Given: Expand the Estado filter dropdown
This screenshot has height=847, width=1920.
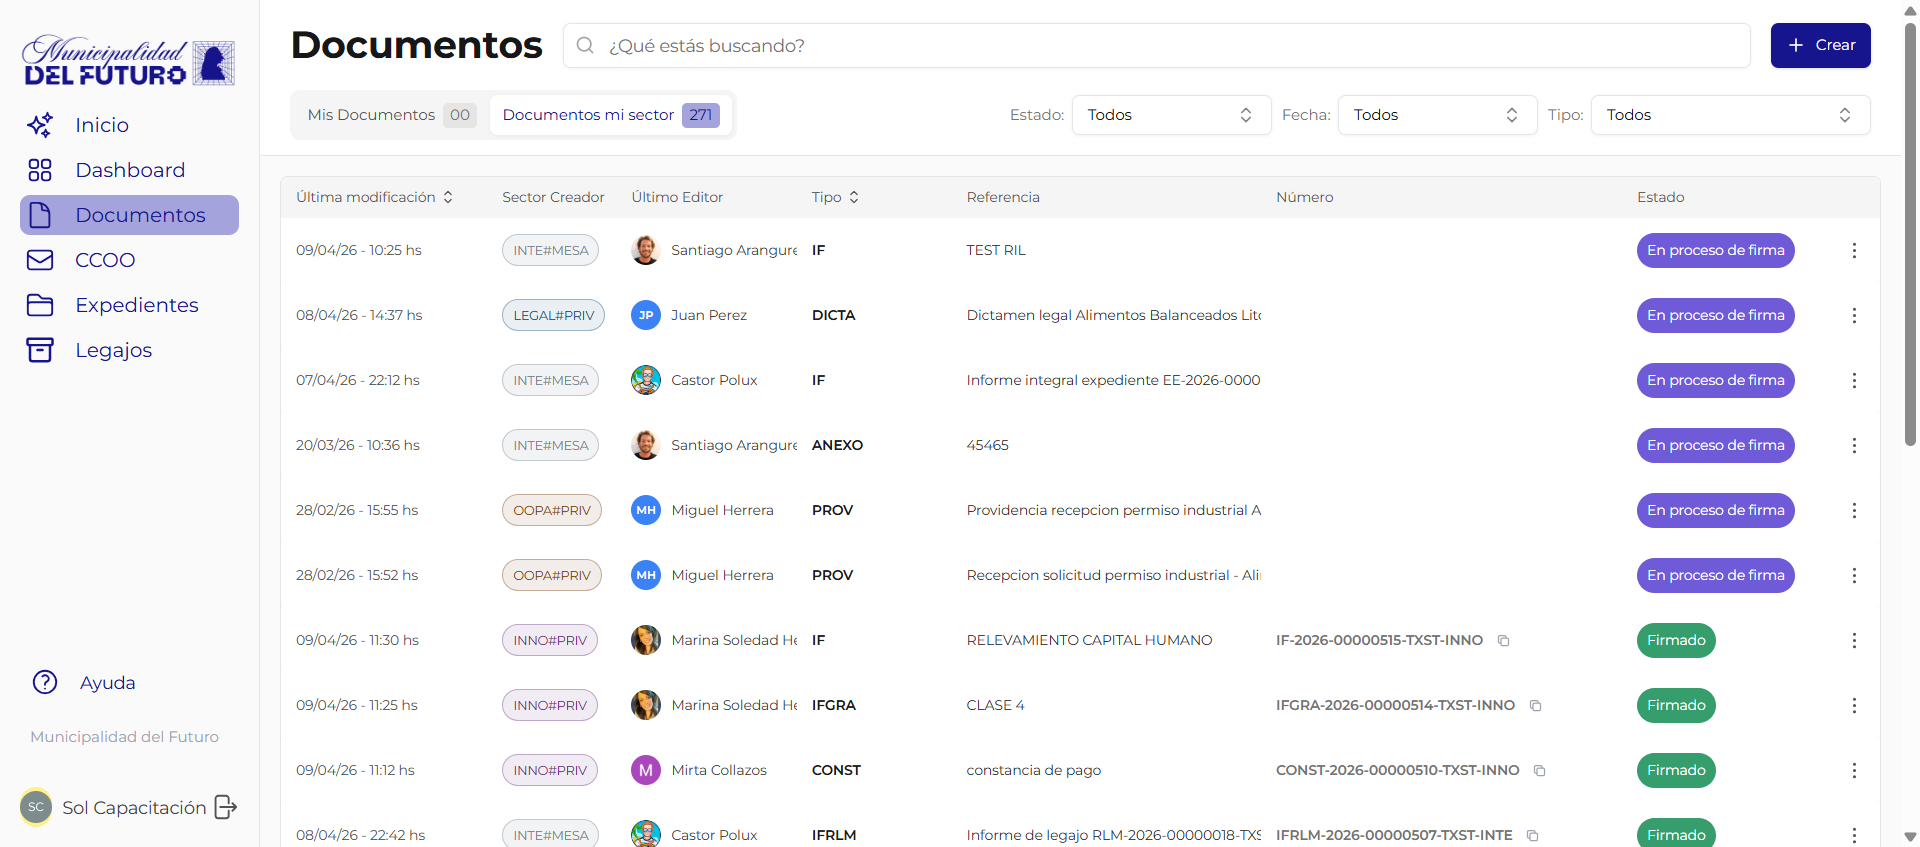Looking at the screenshot, I should (1170, 115).
